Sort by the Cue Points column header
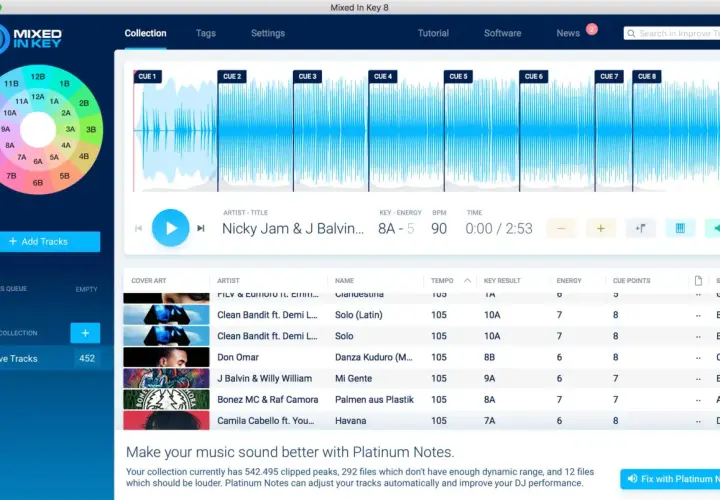This screenshot has height=500, width=720. point(631,281)
